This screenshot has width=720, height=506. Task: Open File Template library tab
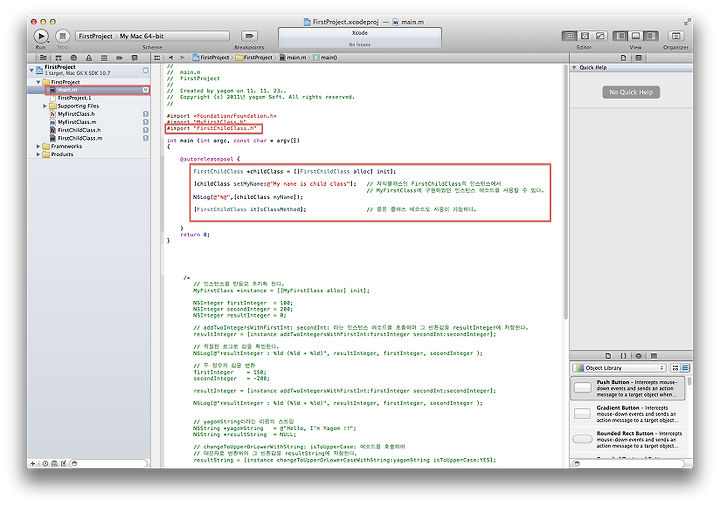point(608,356)
